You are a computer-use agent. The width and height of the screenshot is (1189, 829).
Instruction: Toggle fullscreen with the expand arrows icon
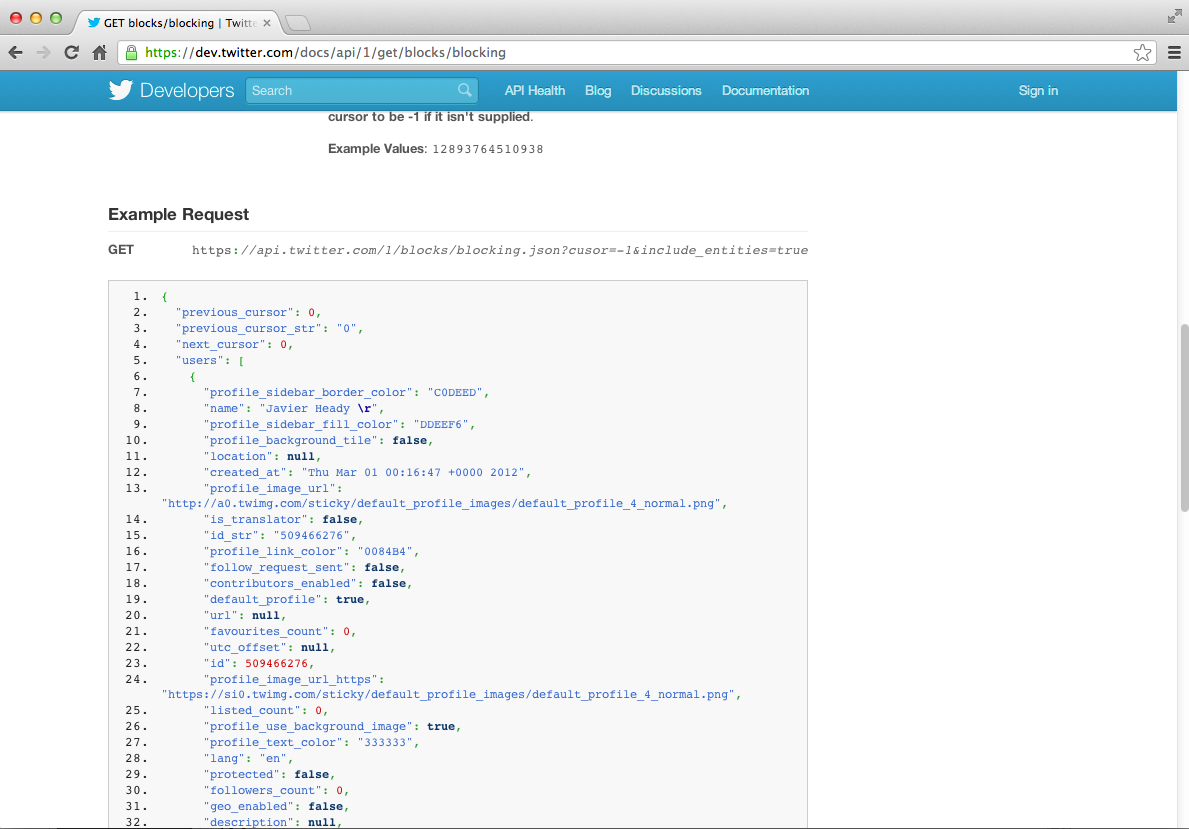(x=1175, y=17)
